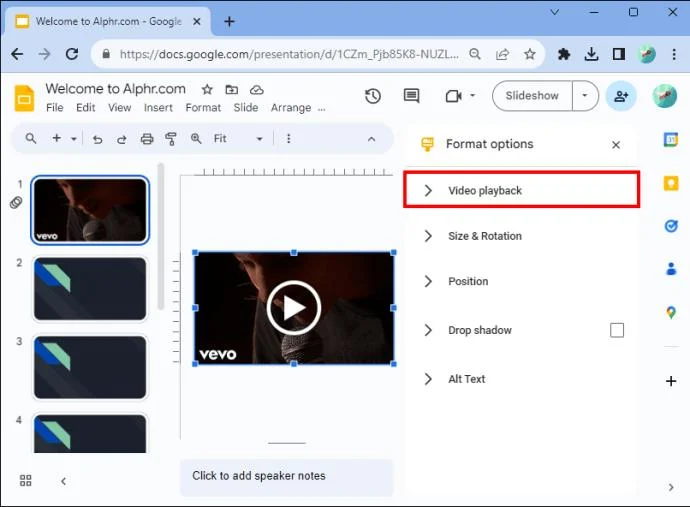
Task: Open the File menu
Action: [x=55, y=108]
